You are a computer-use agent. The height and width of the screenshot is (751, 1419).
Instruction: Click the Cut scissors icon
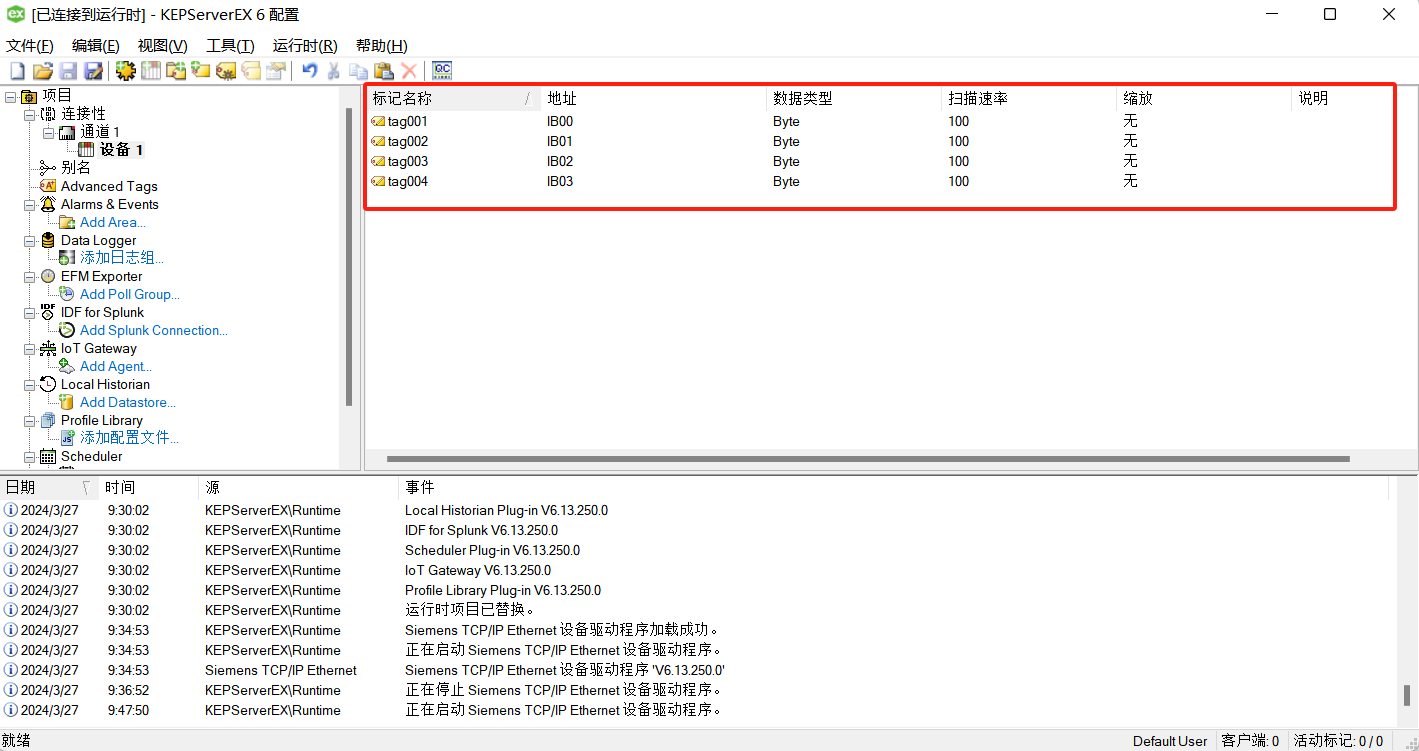click(x=334, y=71)
